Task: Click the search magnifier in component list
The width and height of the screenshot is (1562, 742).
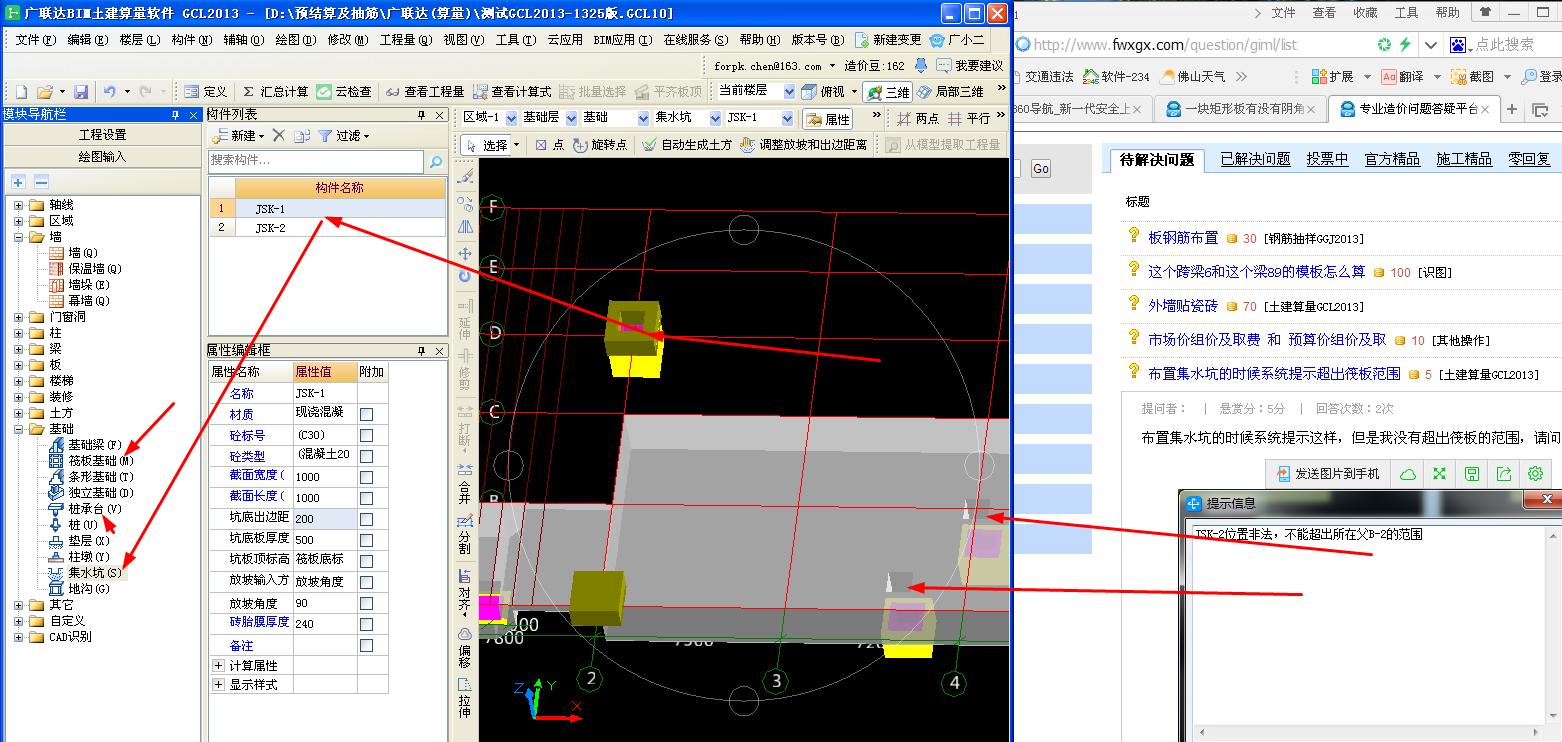Action: click(x=436, y=161)
